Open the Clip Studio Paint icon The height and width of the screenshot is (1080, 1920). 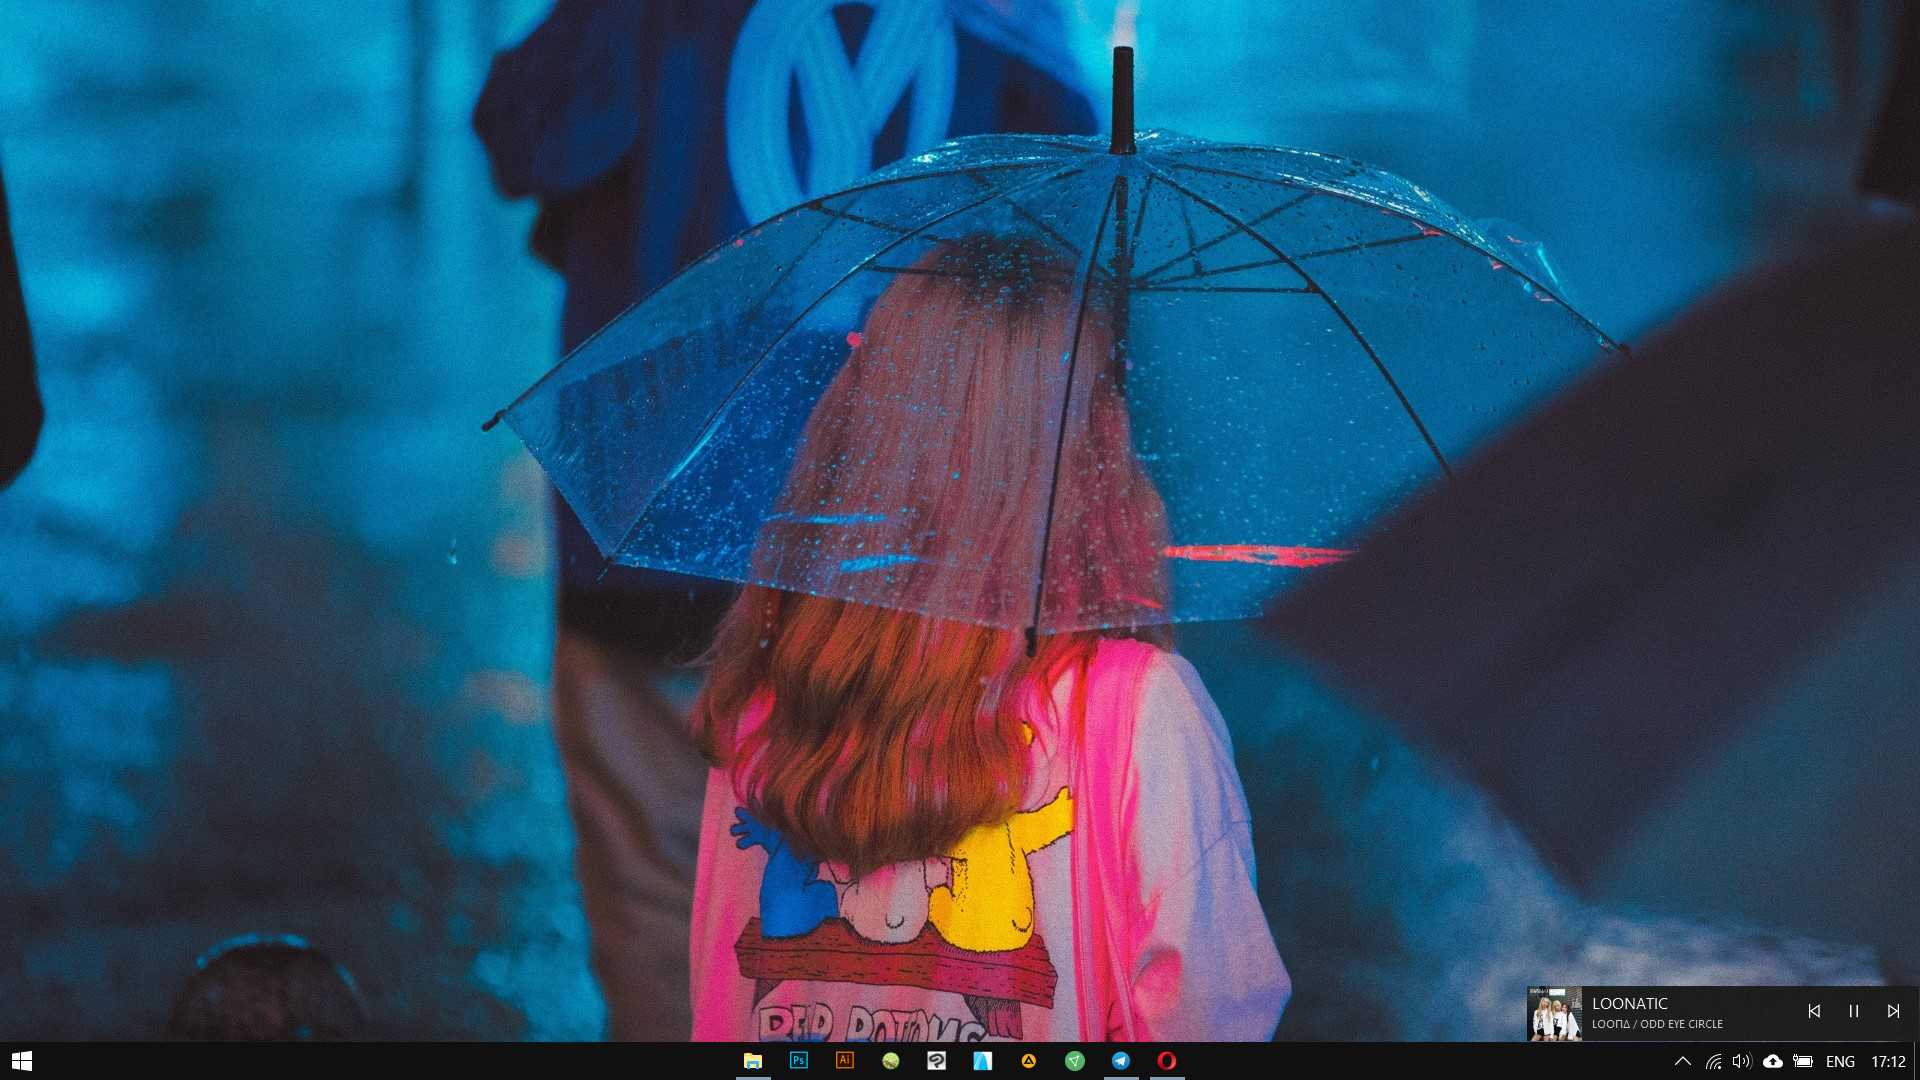(937, 1061)
